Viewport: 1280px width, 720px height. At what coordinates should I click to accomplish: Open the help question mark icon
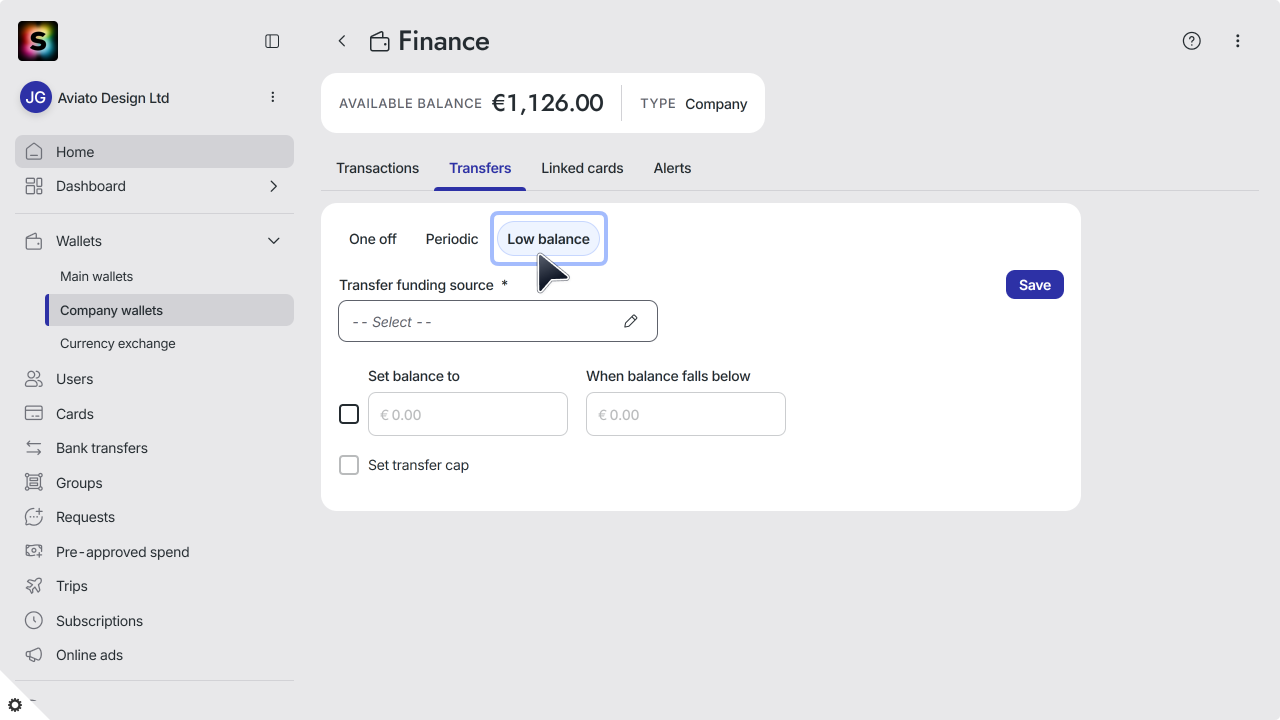(1191, 41)
